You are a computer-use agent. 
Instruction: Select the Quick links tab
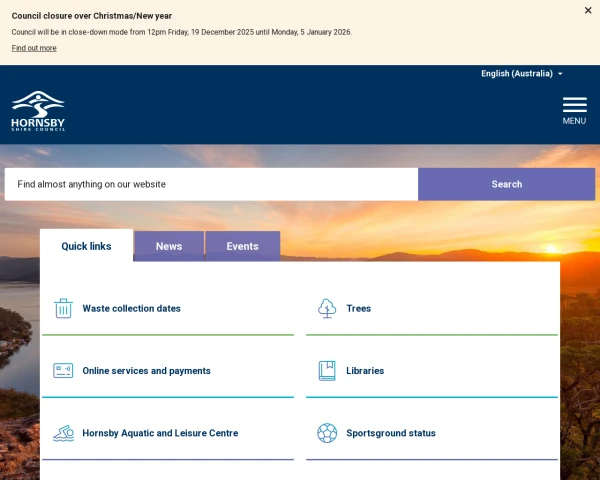coord(86,246)
